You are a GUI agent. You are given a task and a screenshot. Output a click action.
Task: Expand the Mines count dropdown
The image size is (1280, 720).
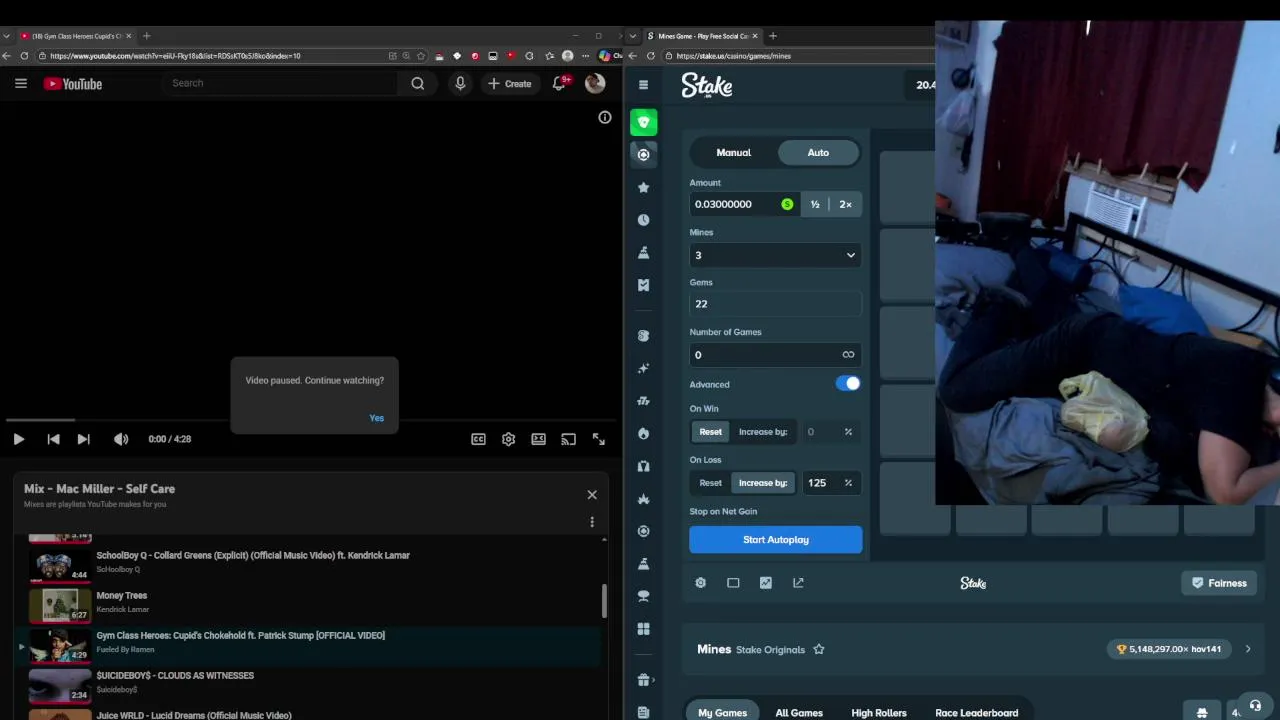775,255
